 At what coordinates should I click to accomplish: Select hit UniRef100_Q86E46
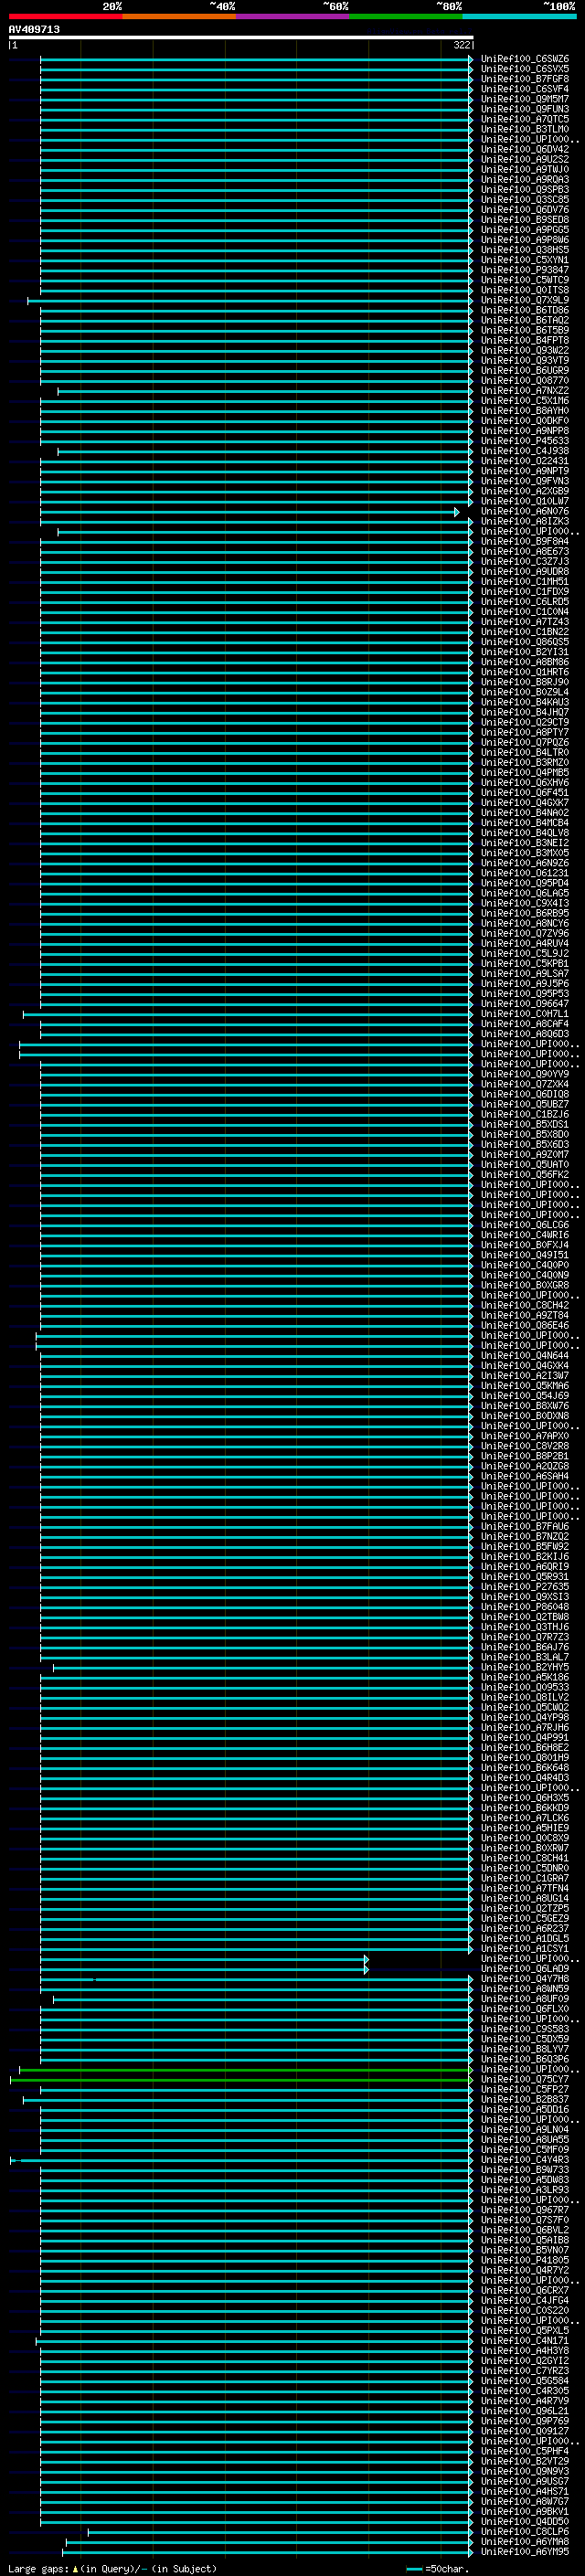524,1326
